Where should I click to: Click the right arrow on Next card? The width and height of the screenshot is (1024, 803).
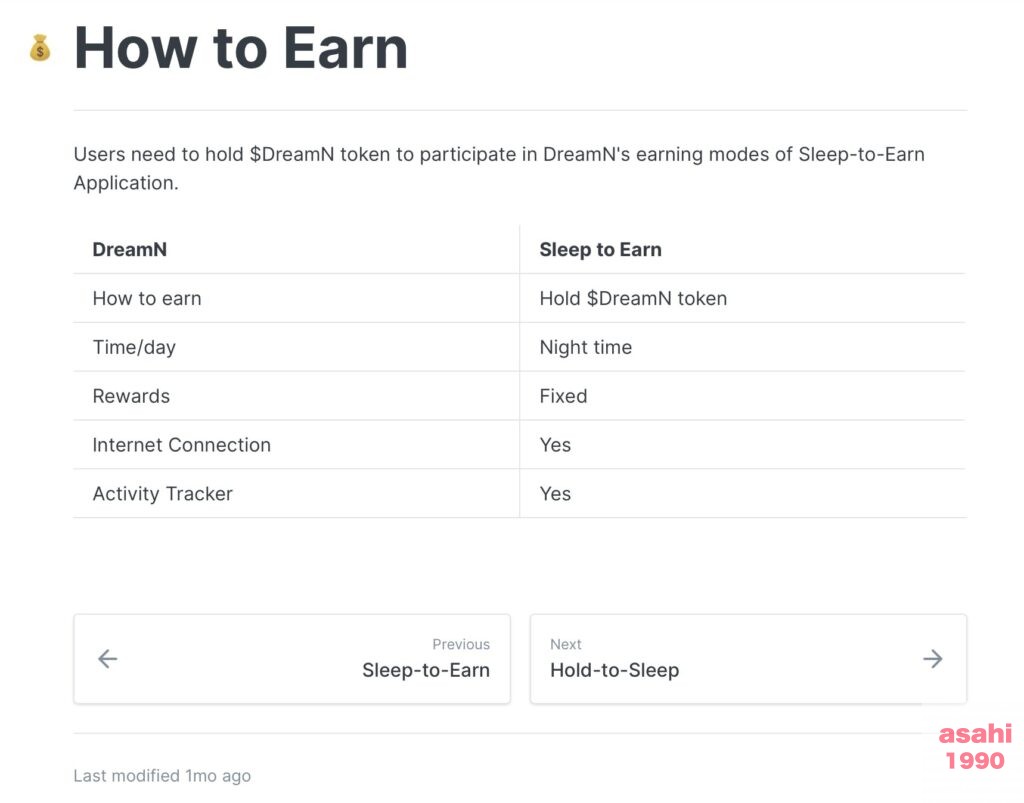point(933,658)
